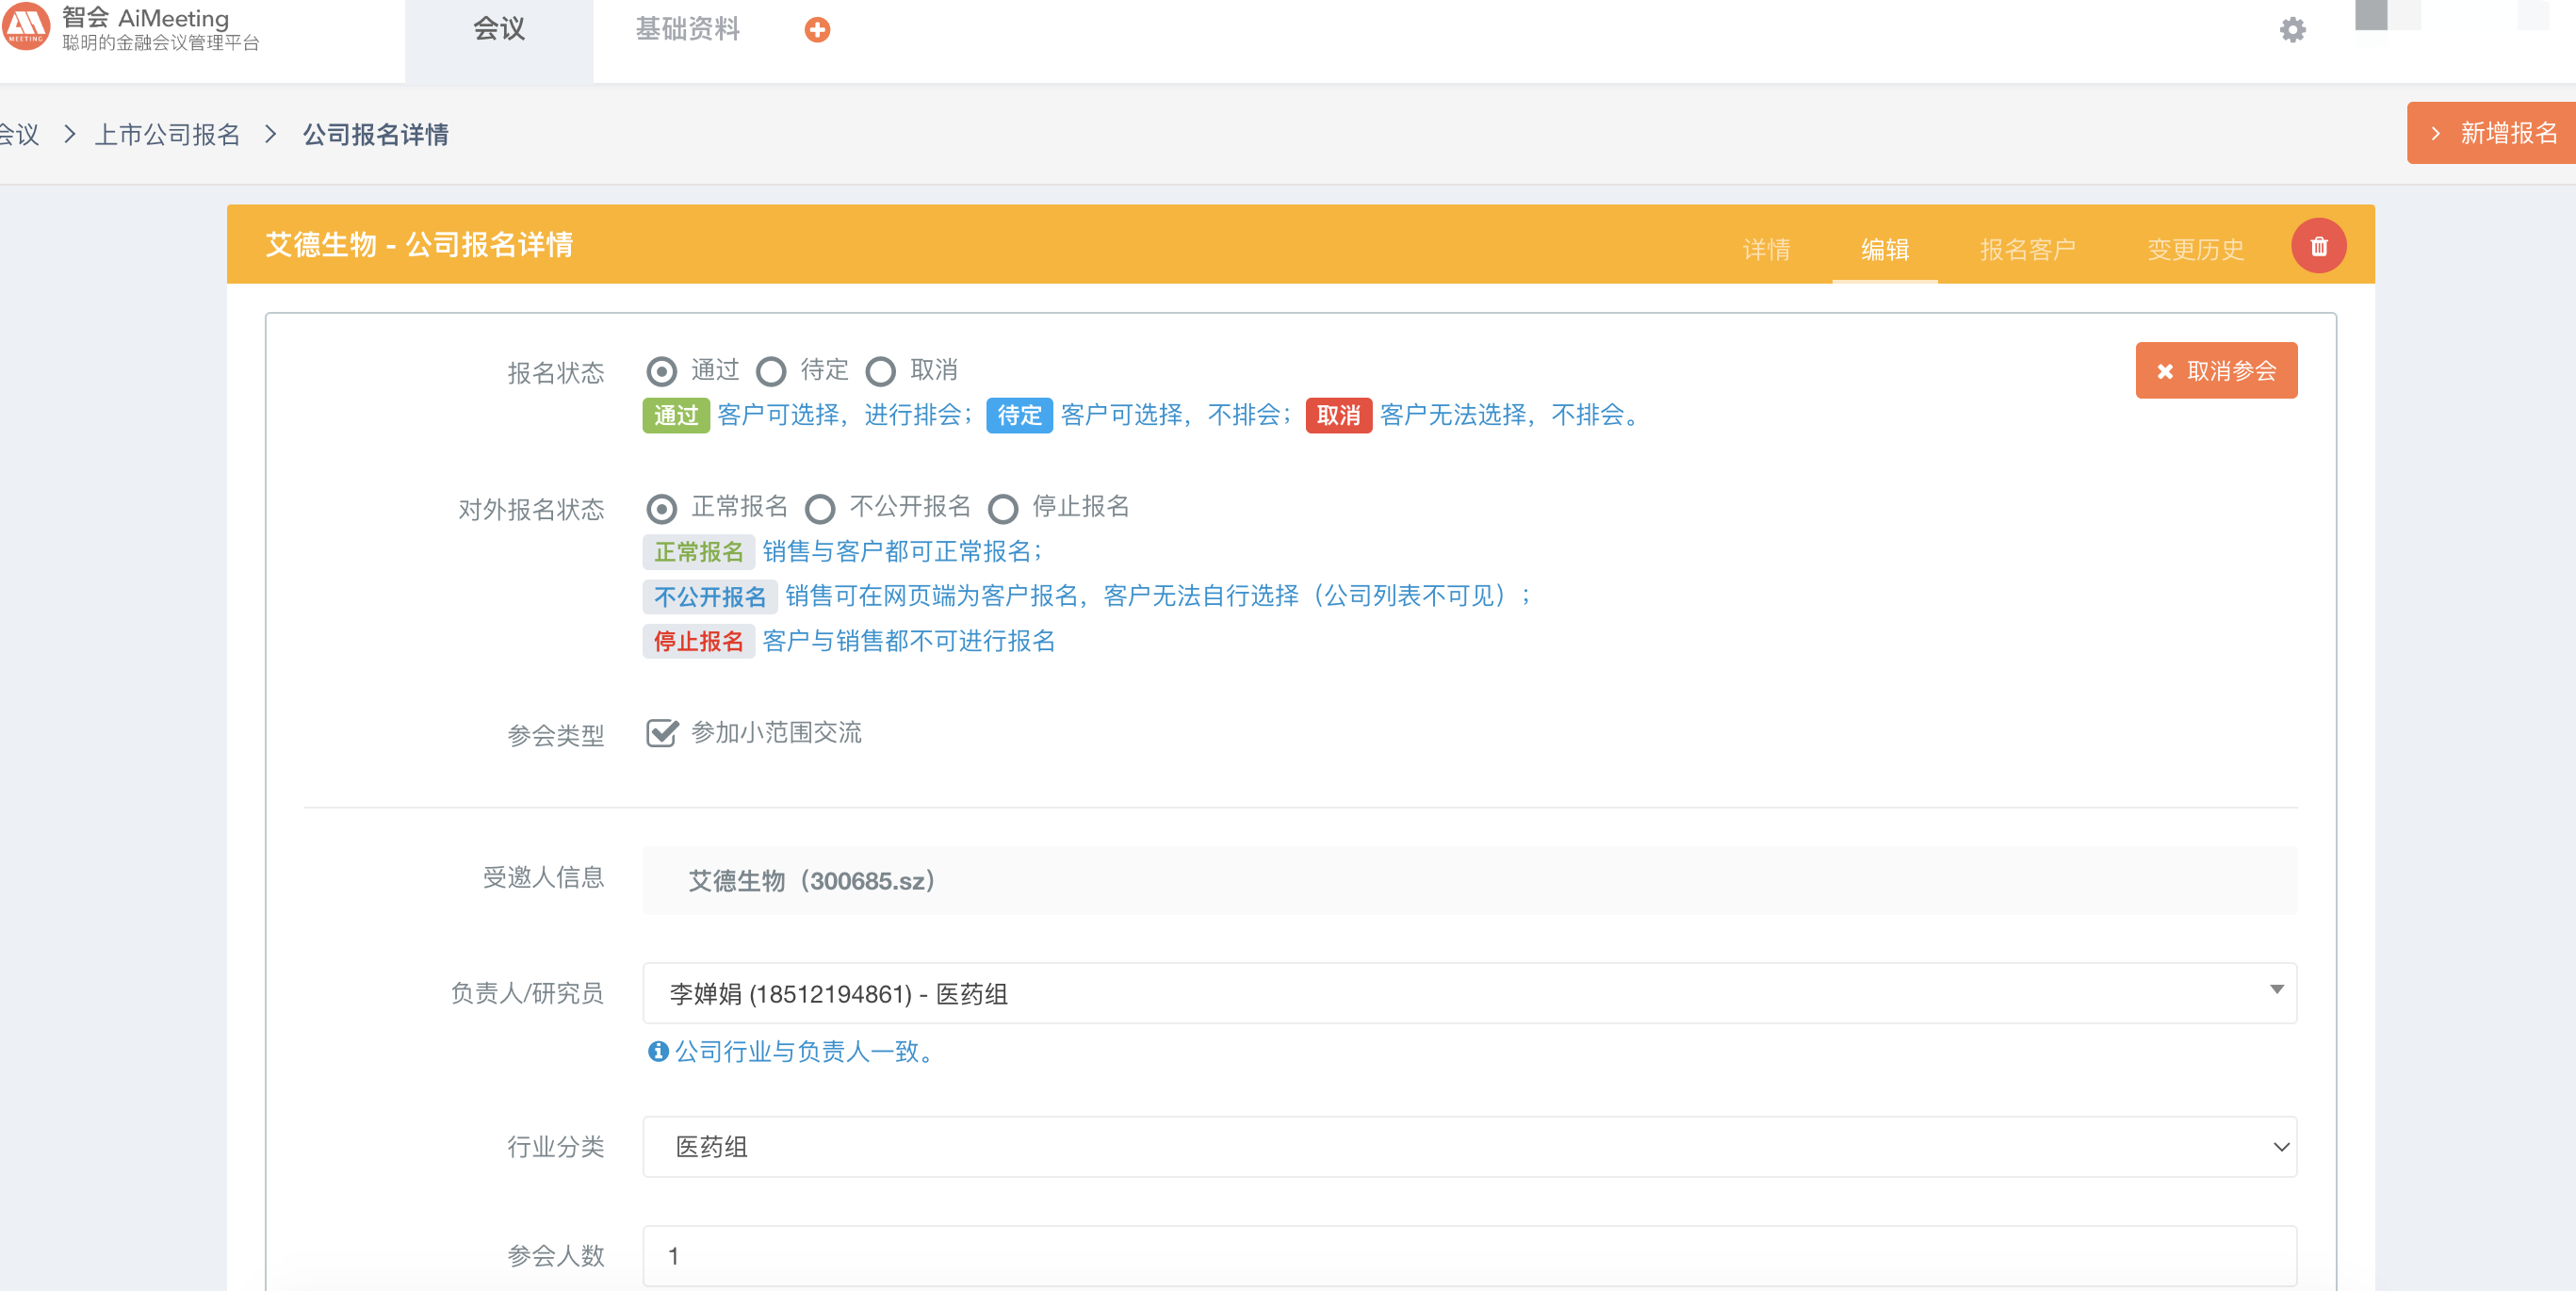Viewport: 2576px width, 1291px height.
Task: Select the 不公开报名 radio button
Action: point(820,508)
